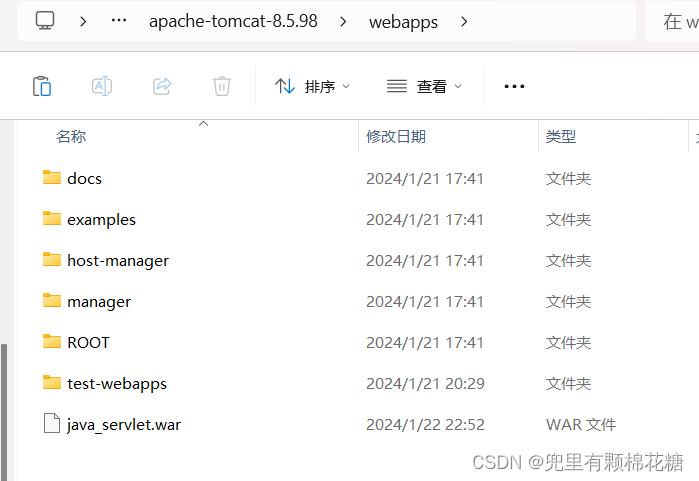The image size is (699, 481).
Task: Sort by the 修改日期 column header
Action: (396, 136)
